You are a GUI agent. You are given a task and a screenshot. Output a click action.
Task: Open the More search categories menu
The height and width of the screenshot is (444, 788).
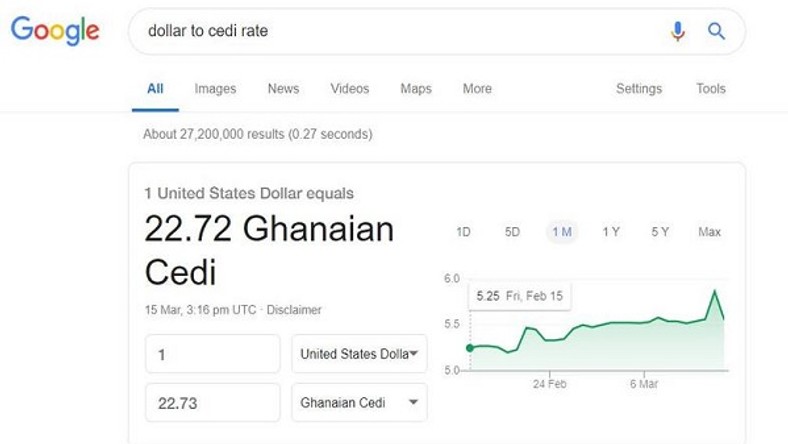click(477, 88)
